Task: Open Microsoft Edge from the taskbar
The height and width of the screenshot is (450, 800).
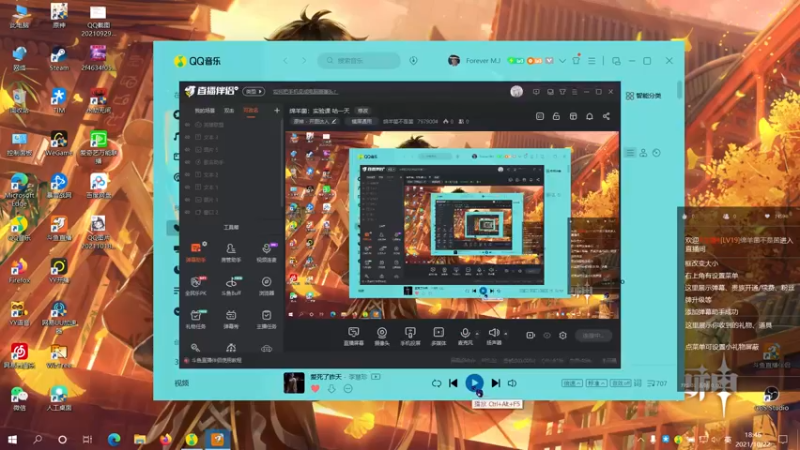Action: 114,439
